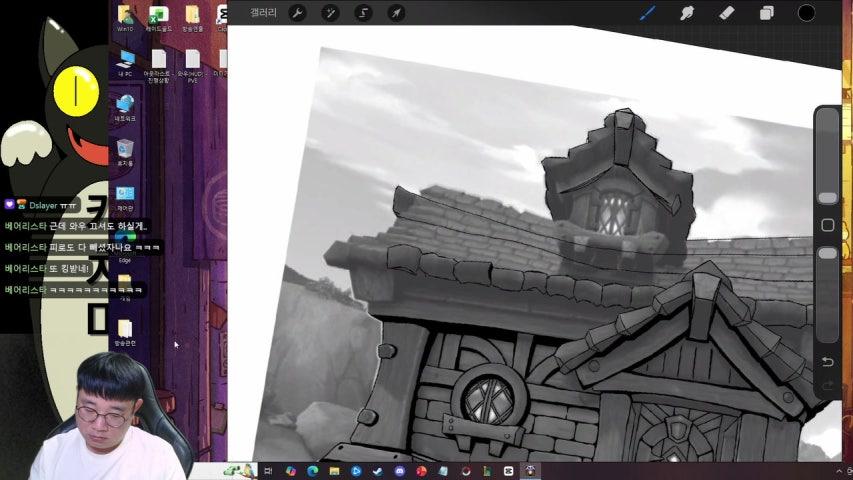The width and height of the screenshot is (853, 480).
Task: Click the Redo arrow on sidebar
Action: [827, 385]
